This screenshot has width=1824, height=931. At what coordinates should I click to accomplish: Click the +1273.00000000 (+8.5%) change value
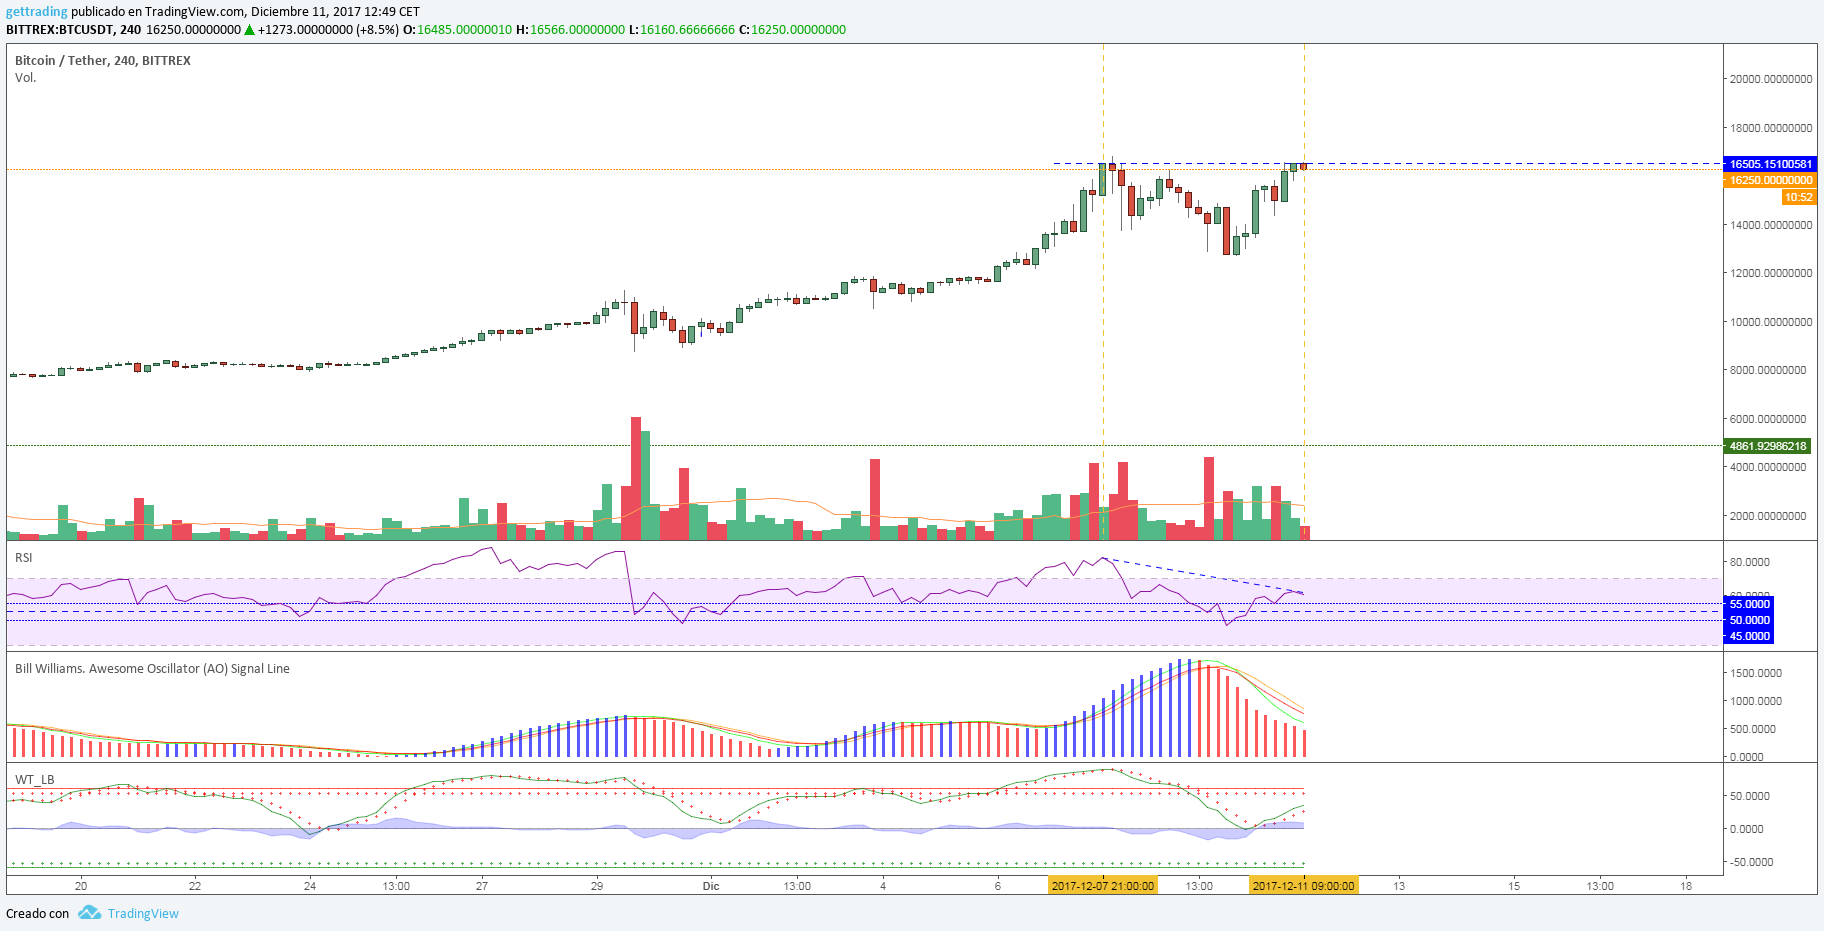point(328,30)
